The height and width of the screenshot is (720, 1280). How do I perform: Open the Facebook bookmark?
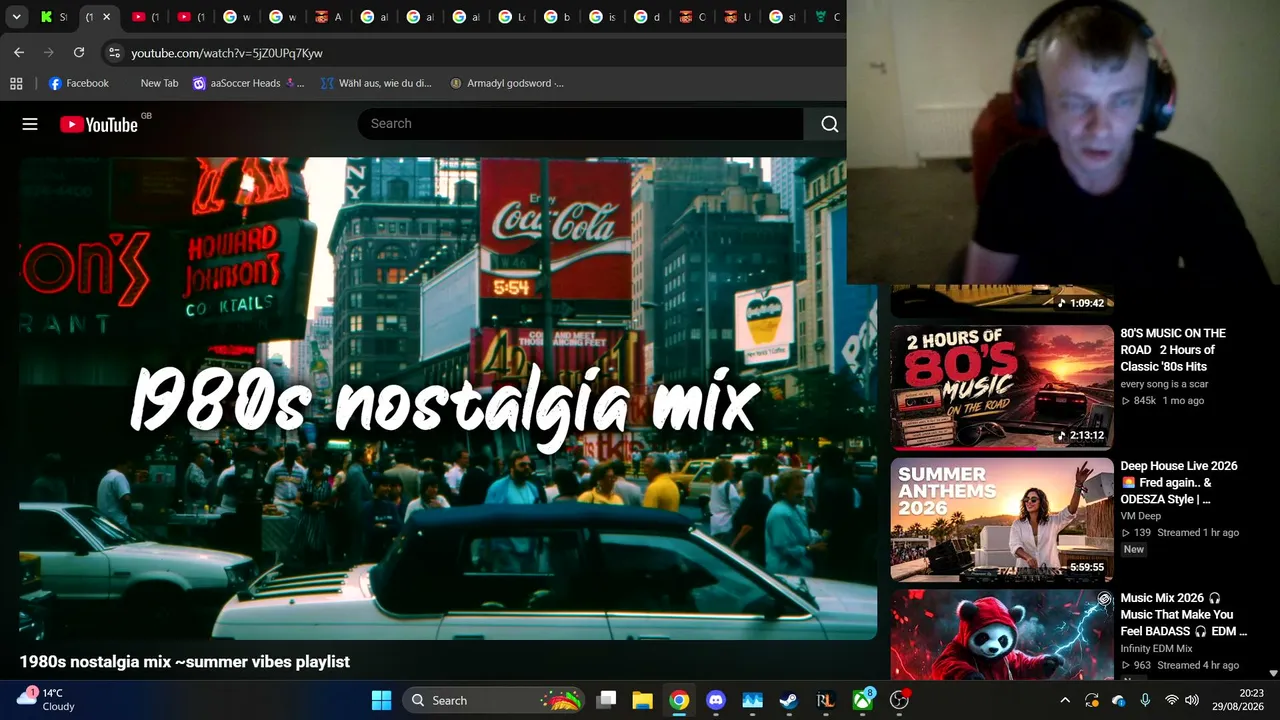(x=79, y=83)
